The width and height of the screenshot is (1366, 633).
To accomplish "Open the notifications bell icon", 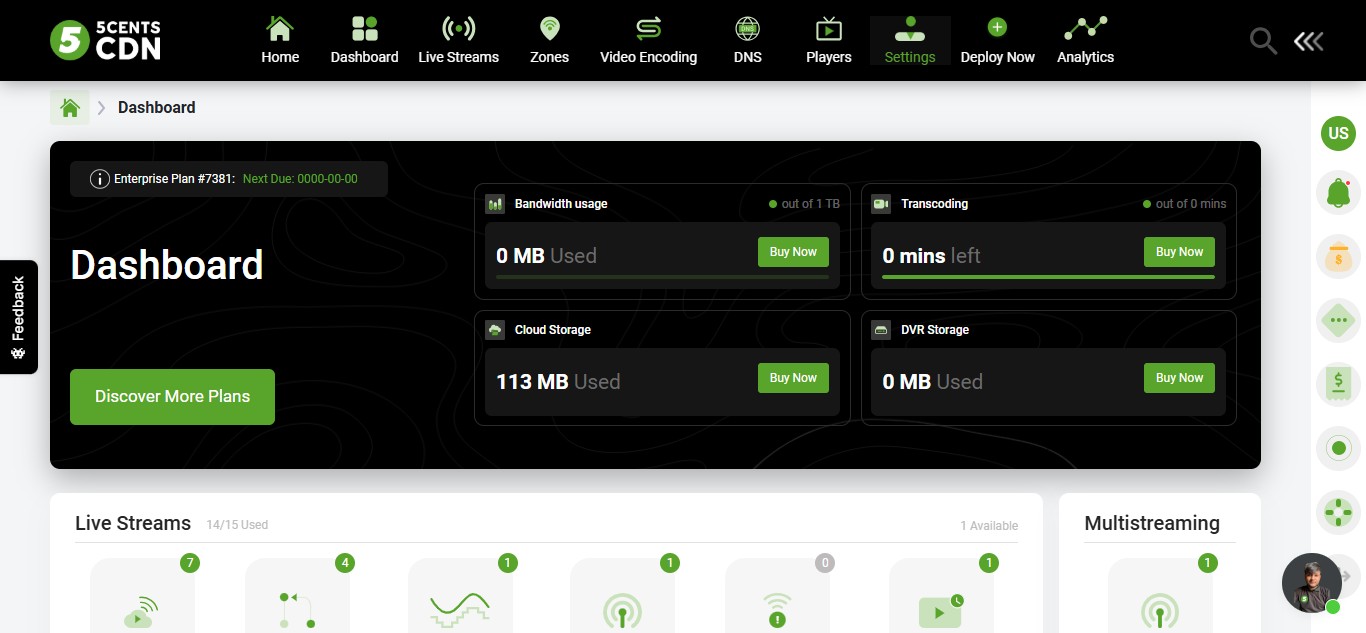I will [x=1338, y=191].
